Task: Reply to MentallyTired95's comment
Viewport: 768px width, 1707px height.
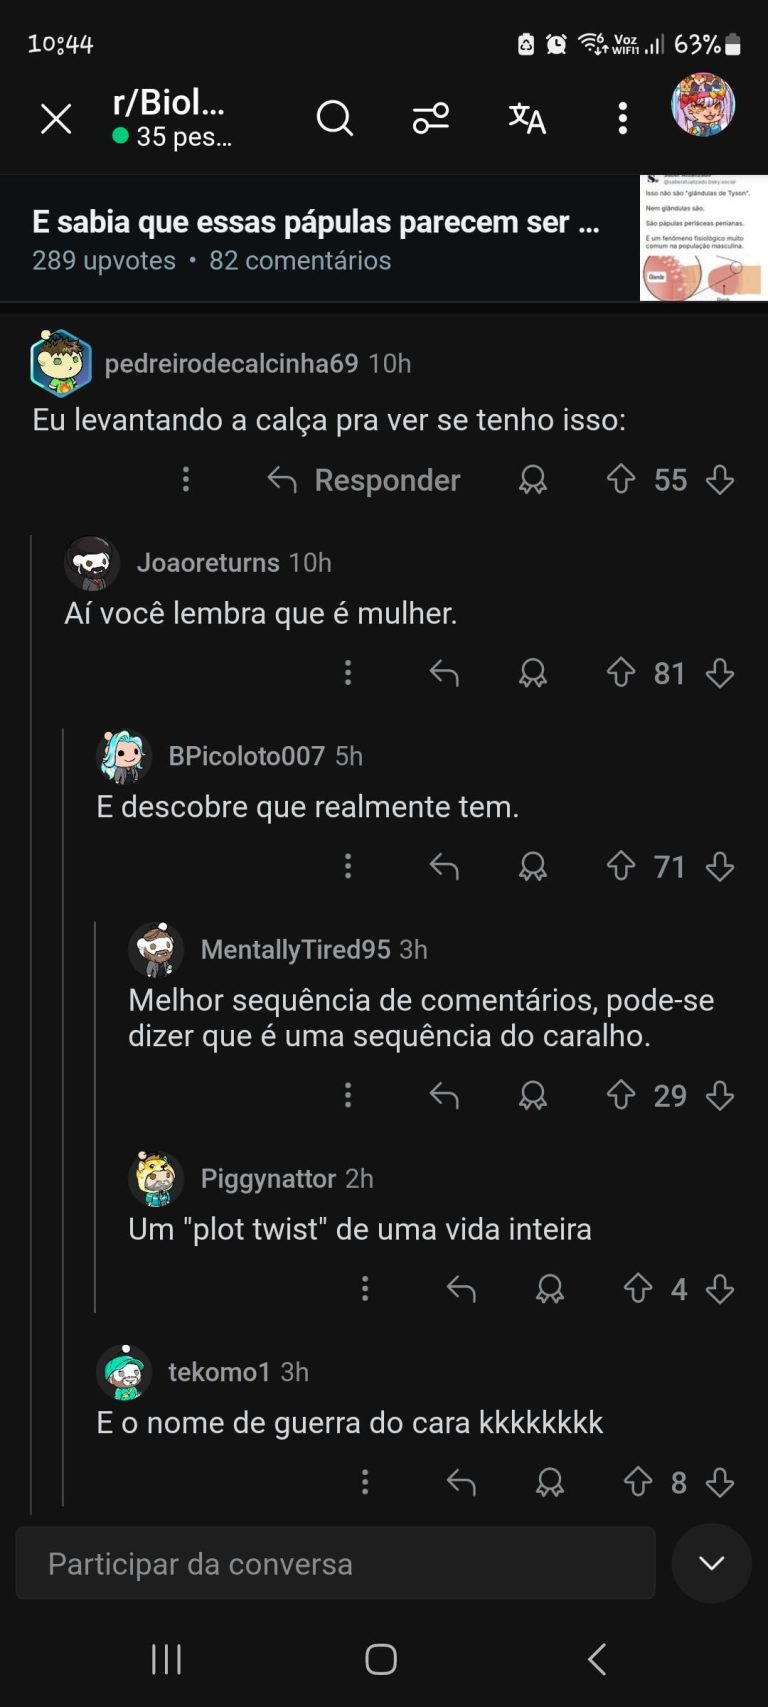Action: coord(444,1096)
